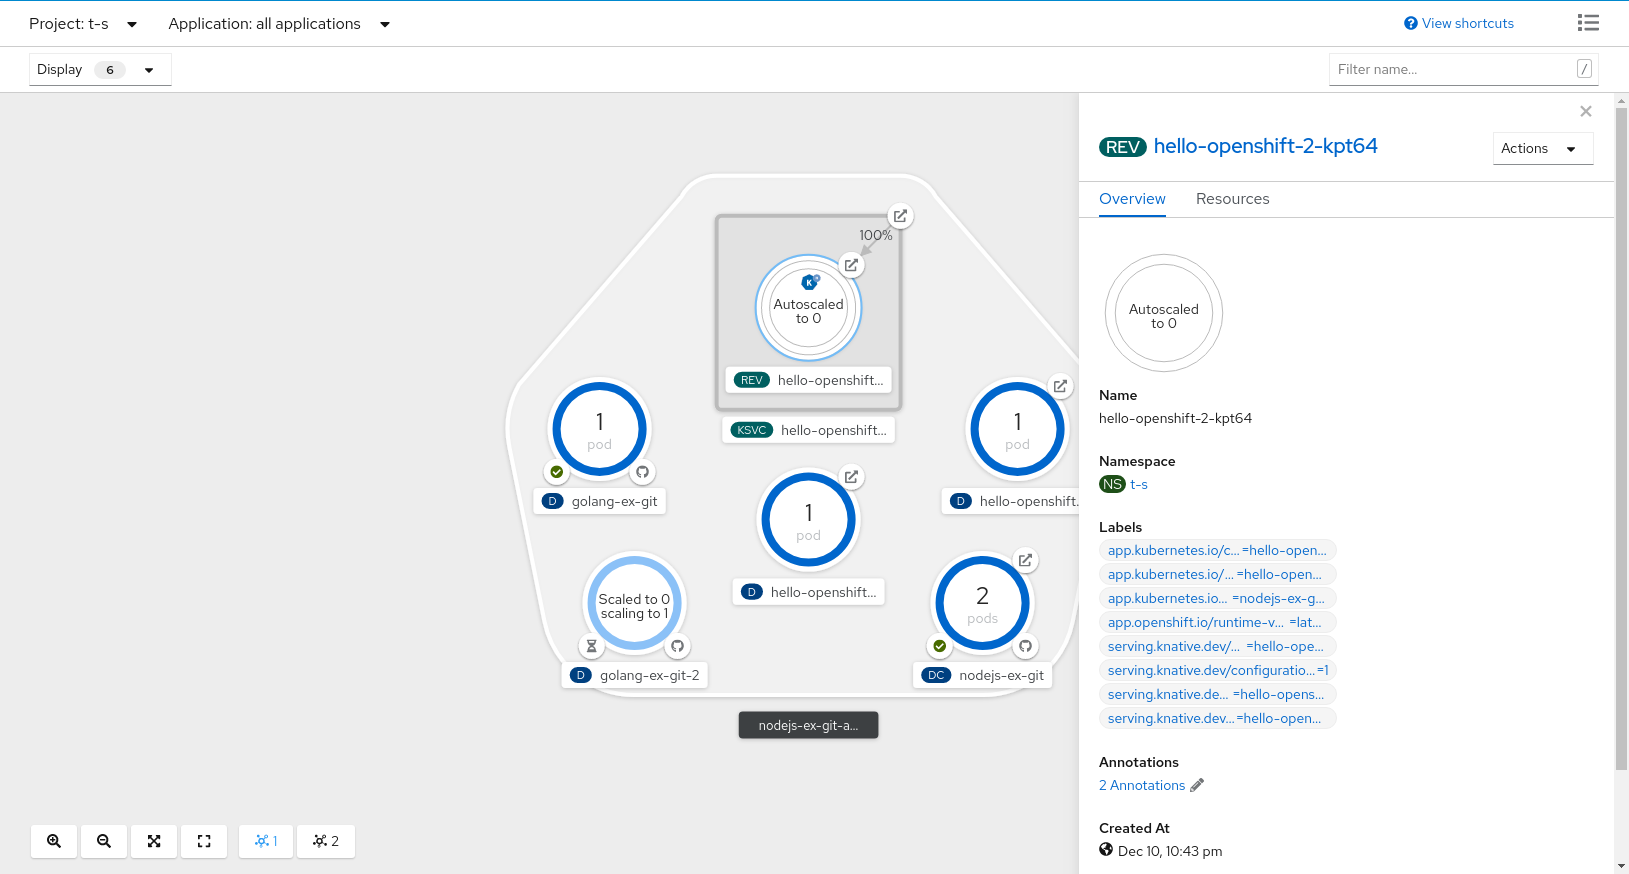This screenshot has height=874, width=1629.
Task: Click the KSVC hello-openshift label
Action: (808, 430)
